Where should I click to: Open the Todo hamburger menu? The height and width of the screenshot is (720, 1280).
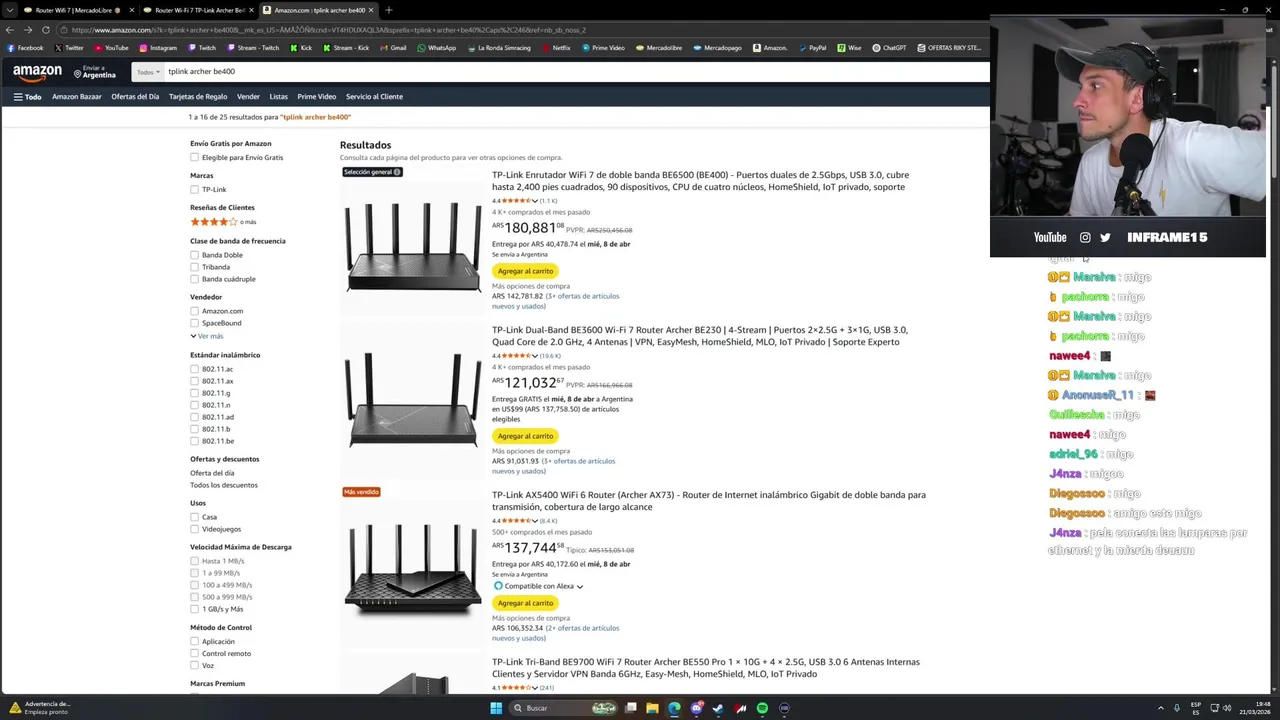[x=27, y=97]
